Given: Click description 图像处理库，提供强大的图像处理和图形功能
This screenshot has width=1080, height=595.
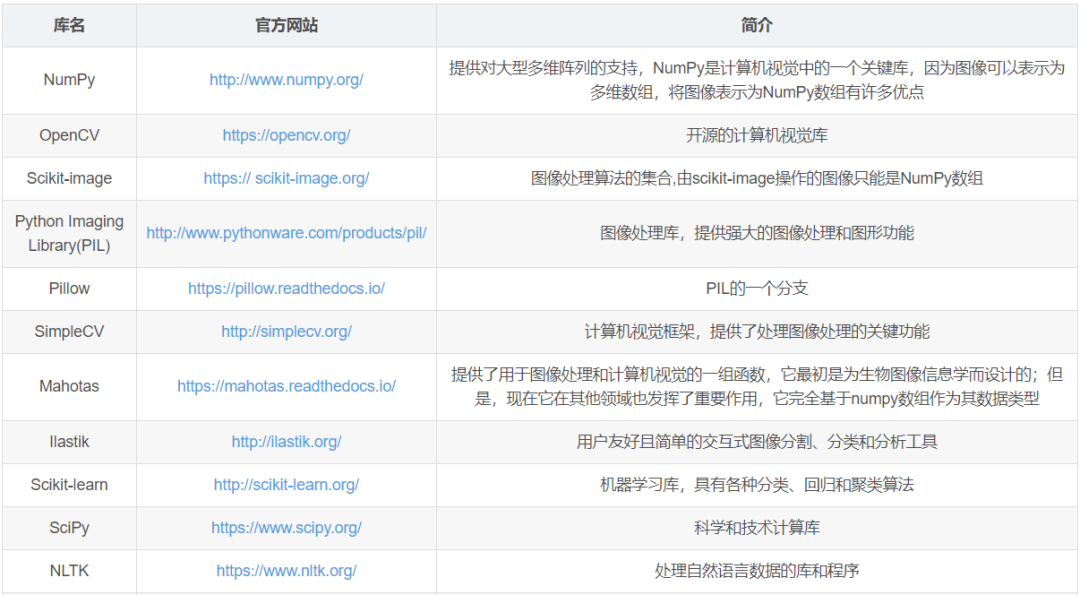Looking at the screenshot, I should click(756, 233).
